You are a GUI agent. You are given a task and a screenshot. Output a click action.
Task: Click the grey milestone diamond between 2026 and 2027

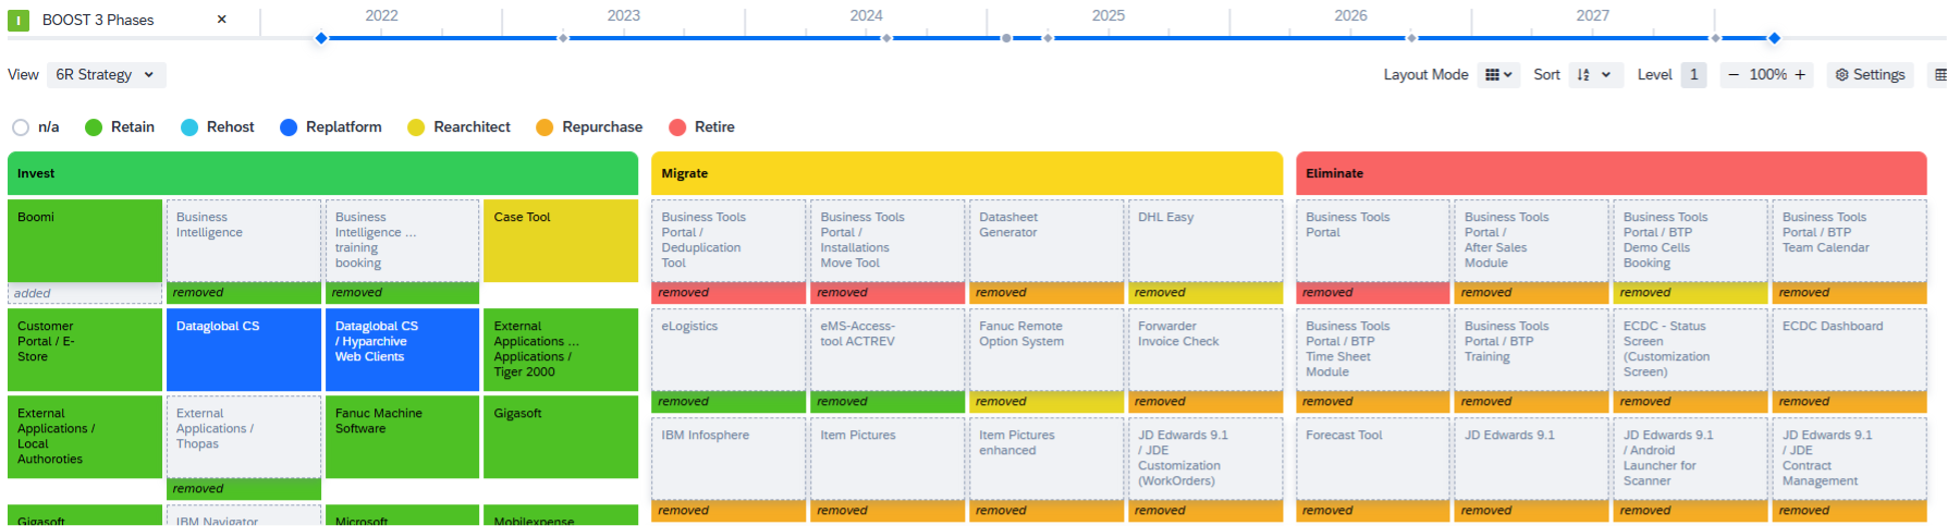tap(1412, 38)
